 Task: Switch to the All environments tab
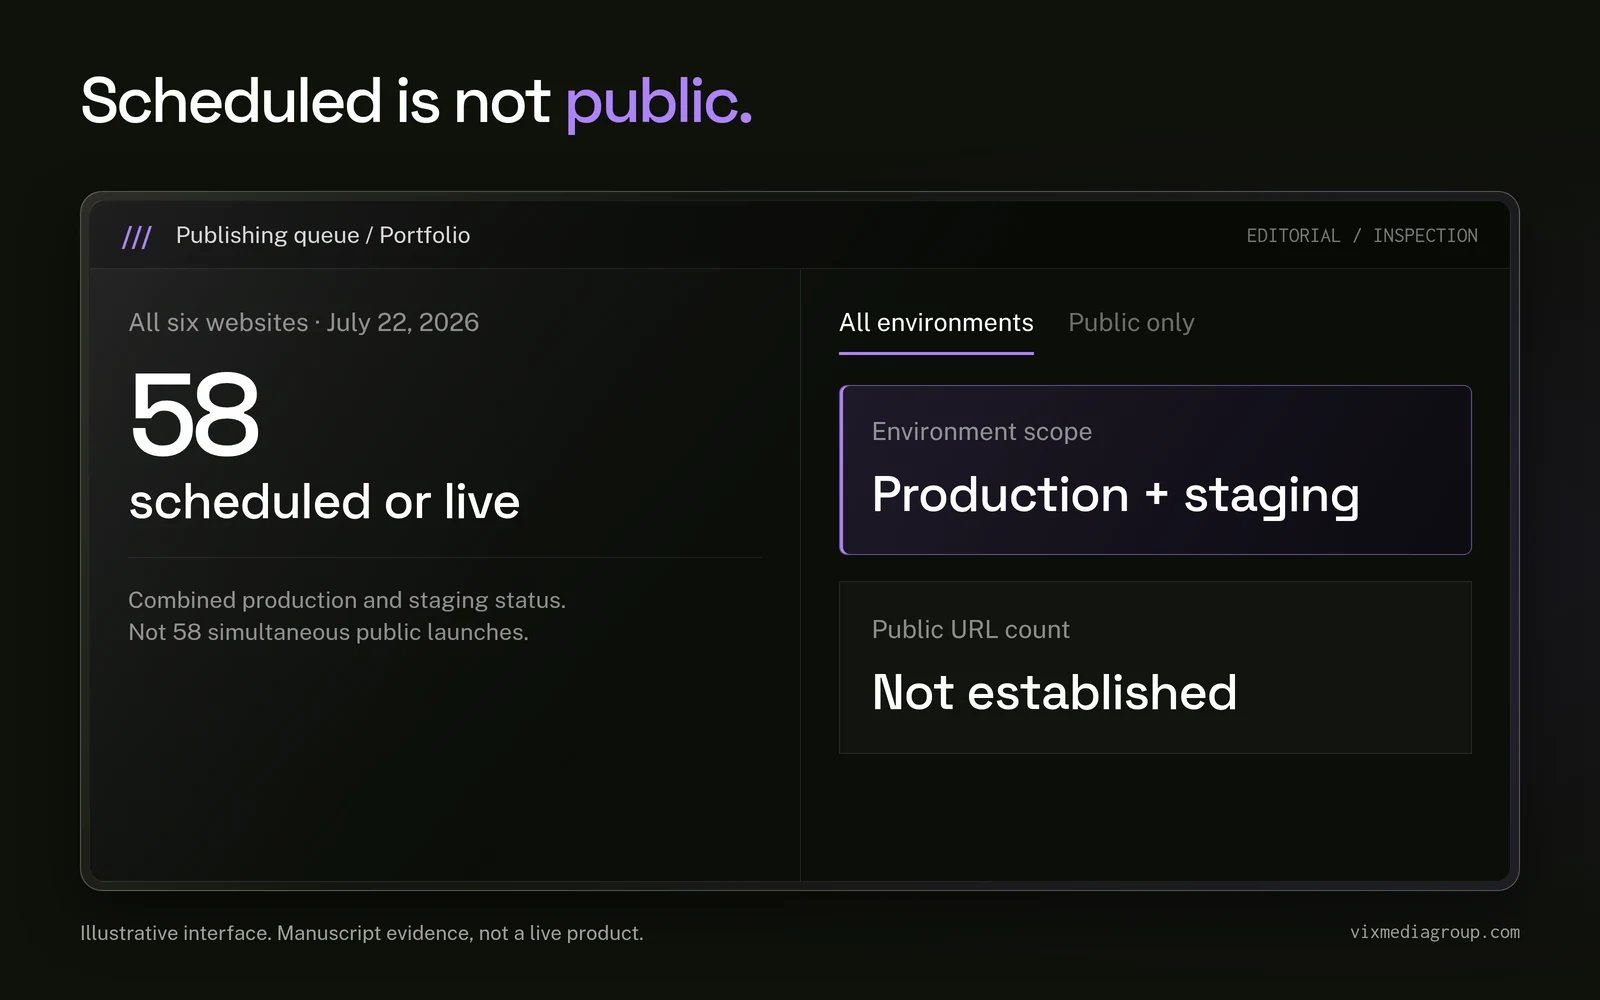(936, 323)
